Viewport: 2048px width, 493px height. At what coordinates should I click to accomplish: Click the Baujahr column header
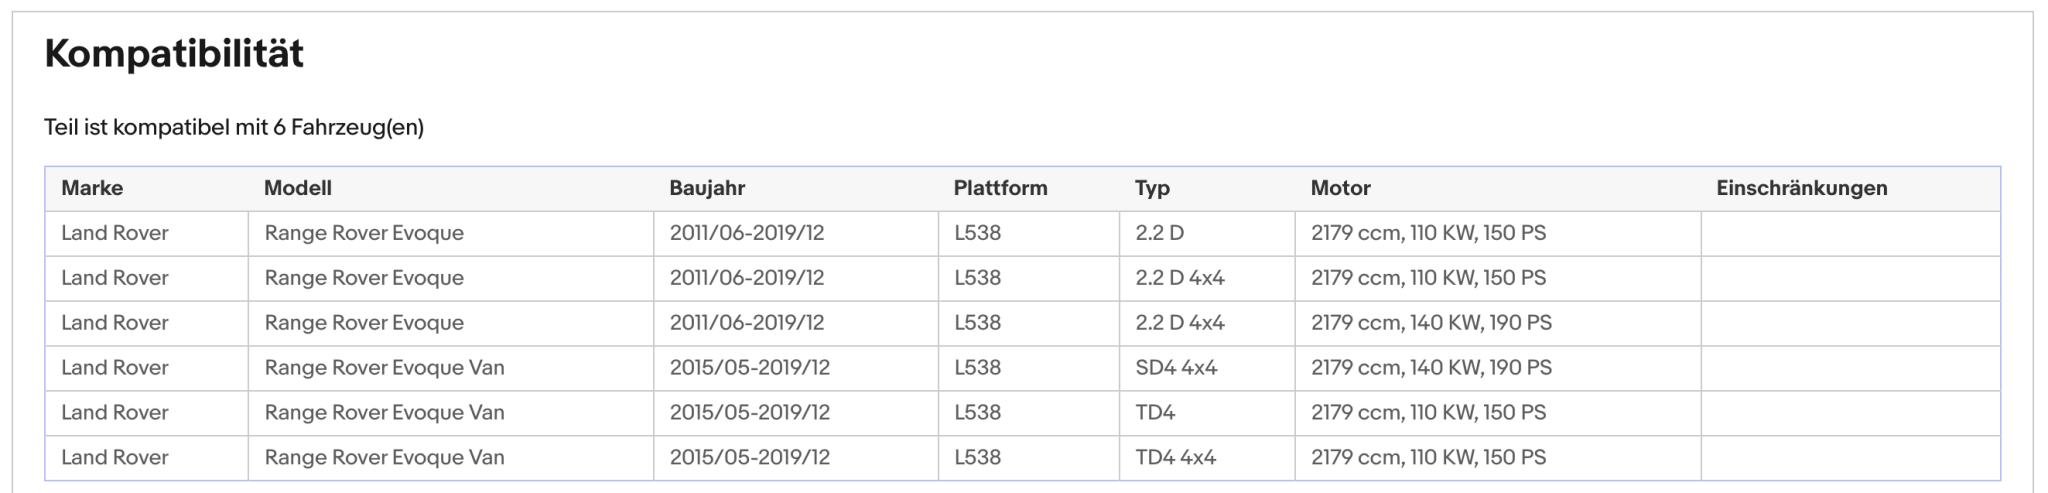[707, 188]
